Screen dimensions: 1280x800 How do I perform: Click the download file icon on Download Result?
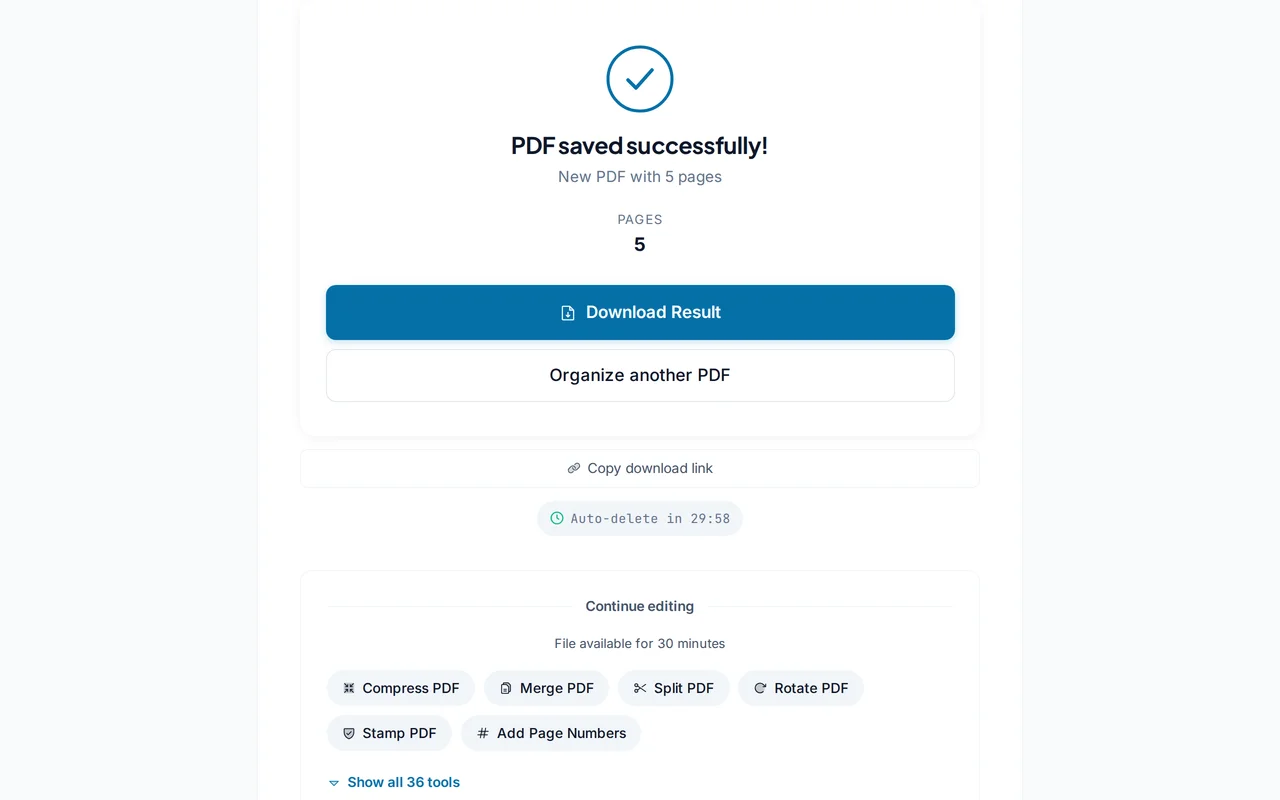(x=568, y=312)
